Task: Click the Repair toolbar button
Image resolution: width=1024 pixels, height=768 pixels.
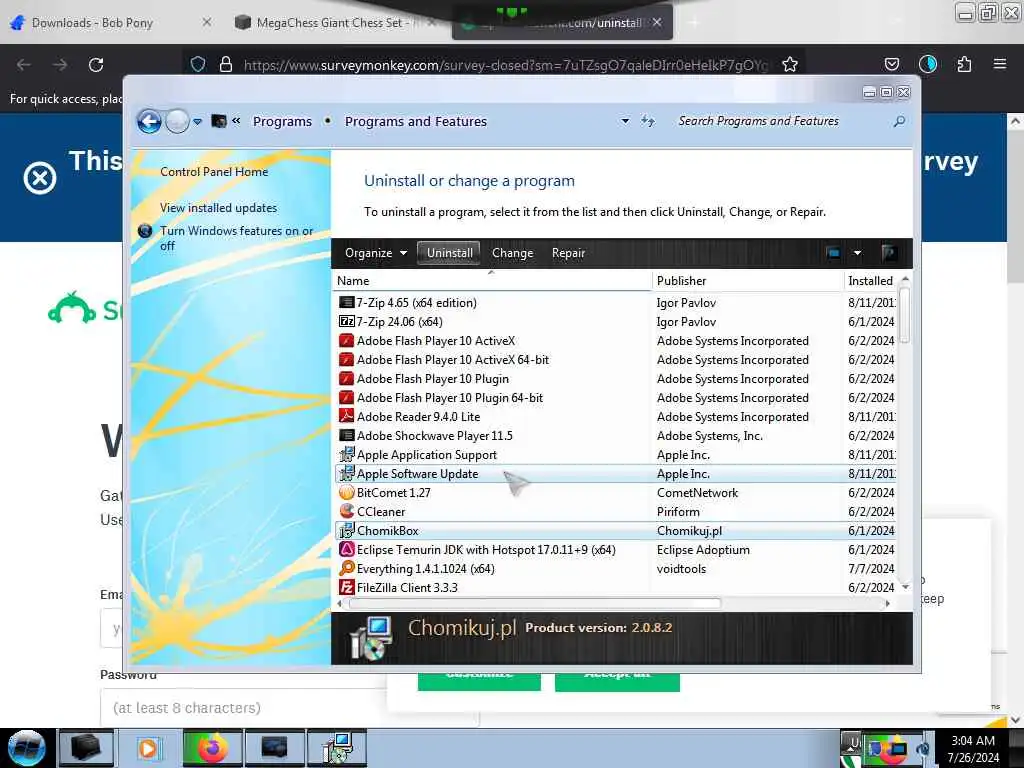Action: point(568,253)
